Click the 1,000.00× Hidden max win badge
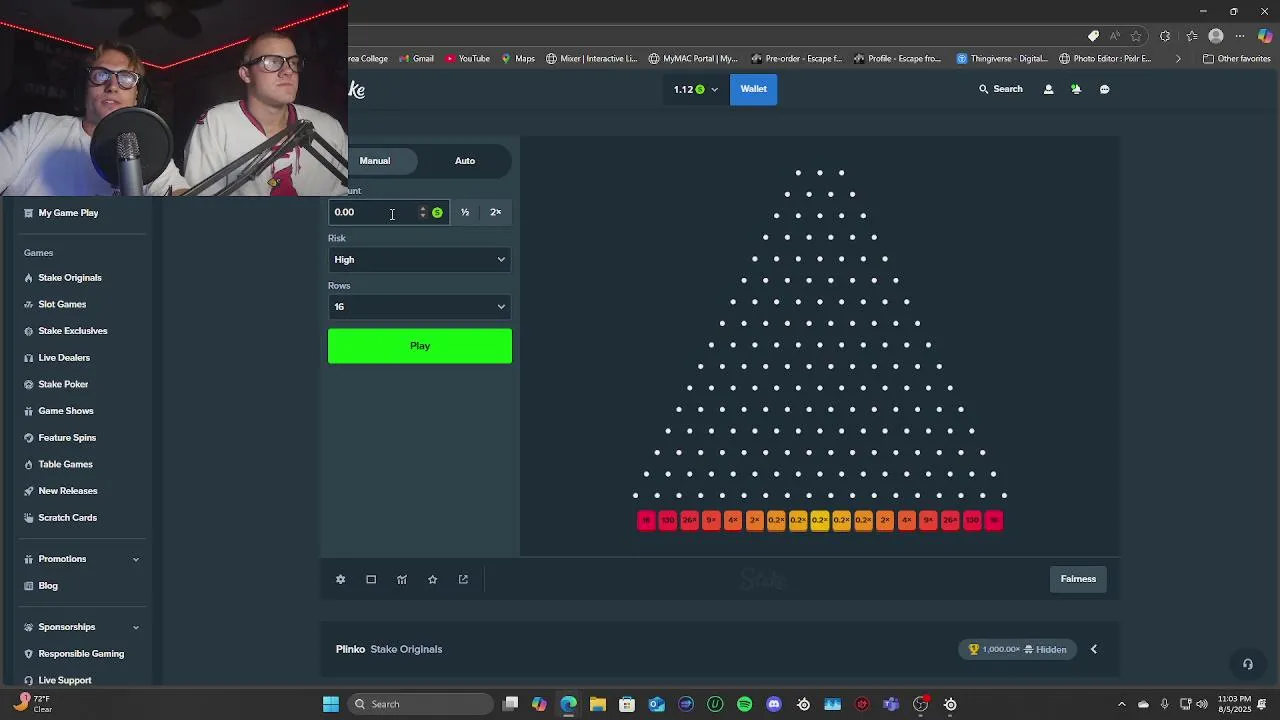The image size is (1280, 720). tap(1018, 650)
